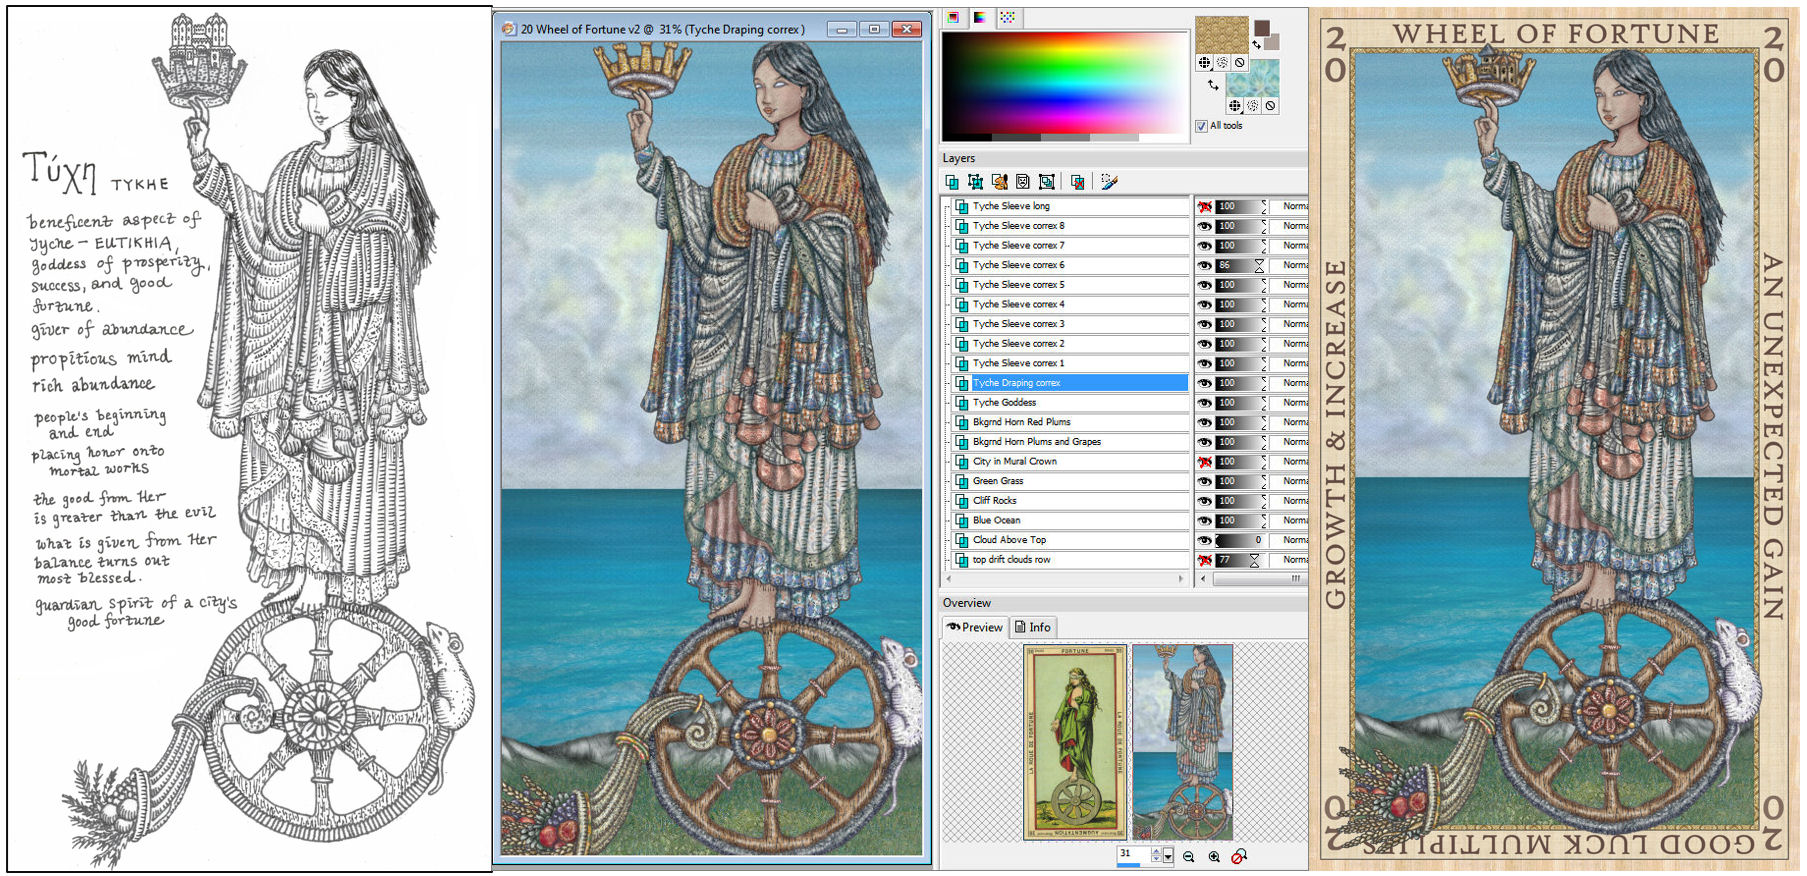Set the foreground material to transparent

coord(1240,63)
